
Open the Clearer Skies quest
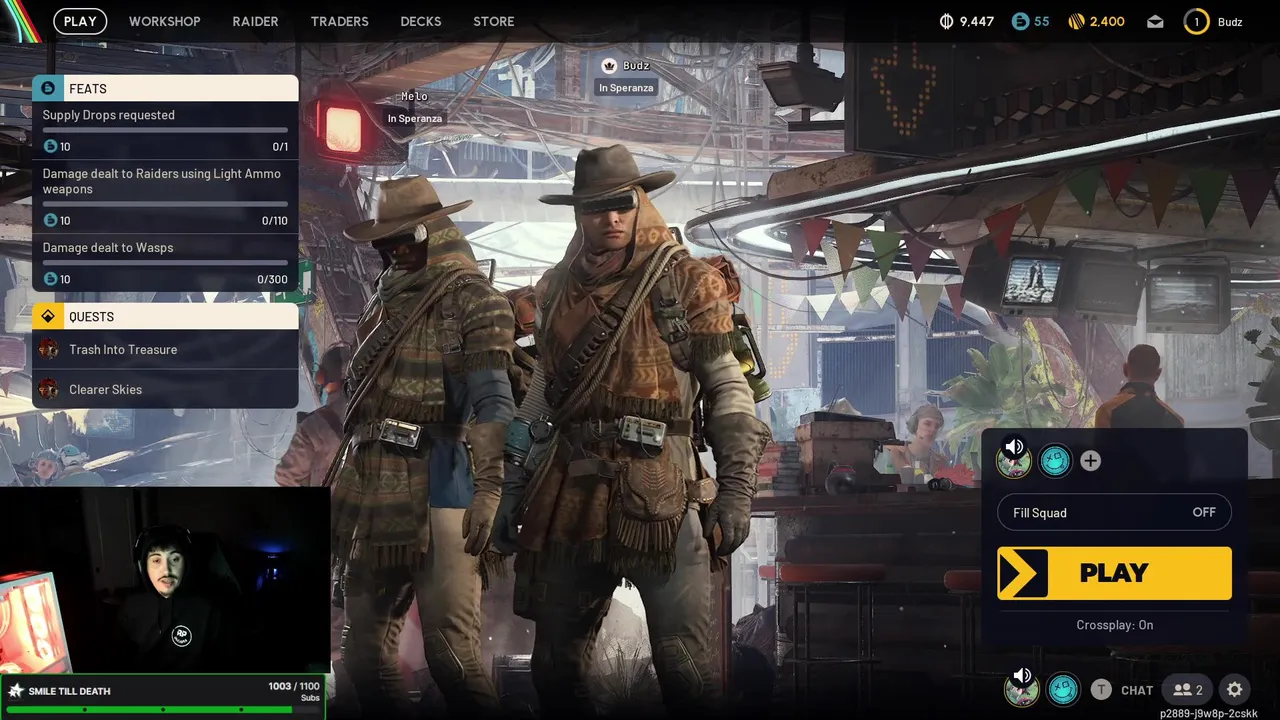pyautogui.click(x=165, y=389)
